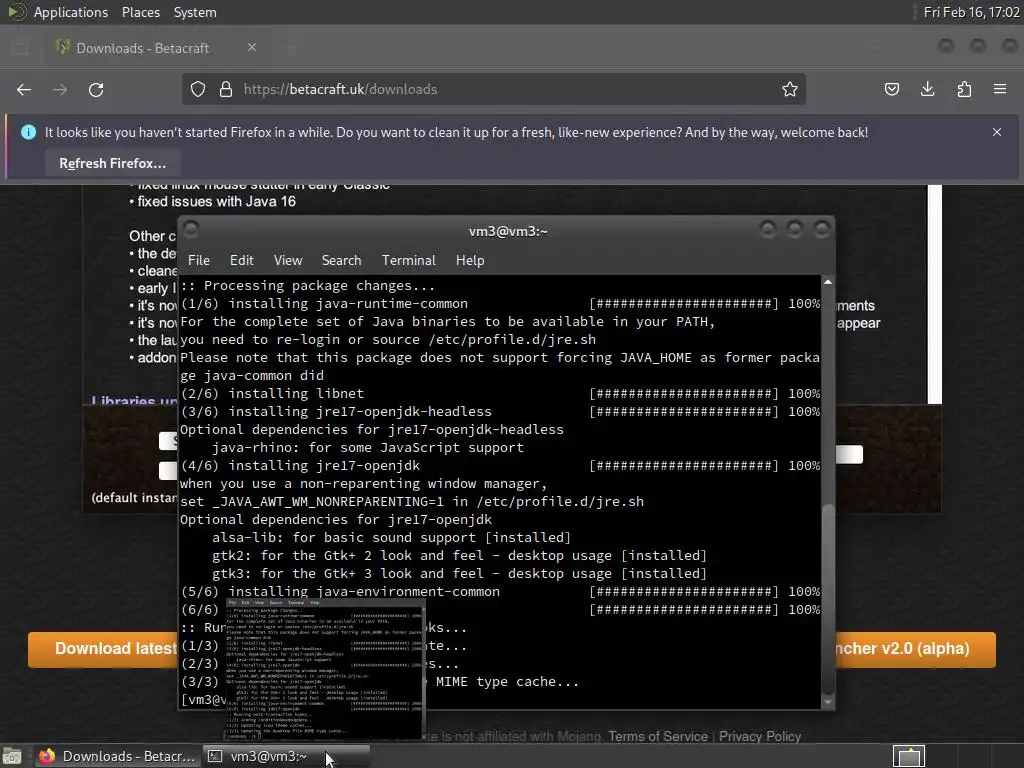
Task: Open Places menu in top panel
Action: pos(140,12)
